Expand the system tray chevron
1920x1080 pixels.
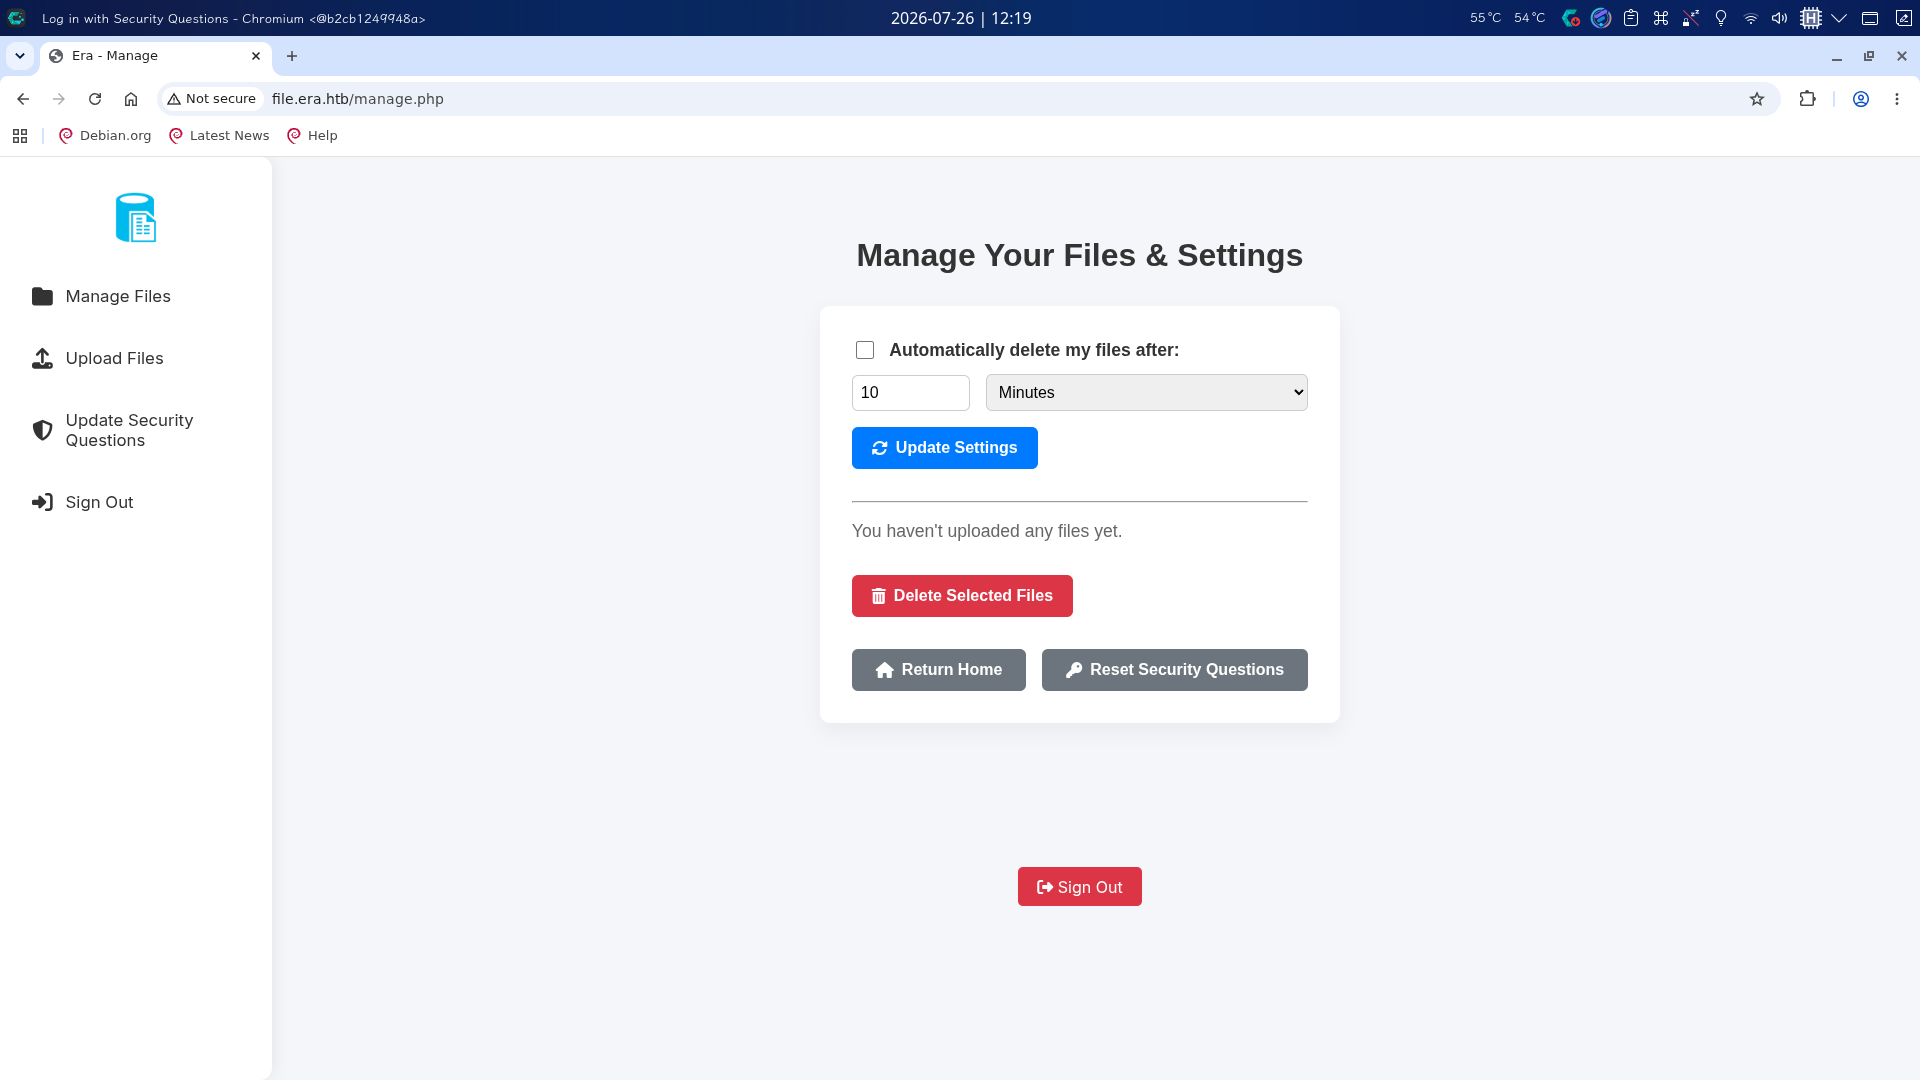click(1839, 18)
